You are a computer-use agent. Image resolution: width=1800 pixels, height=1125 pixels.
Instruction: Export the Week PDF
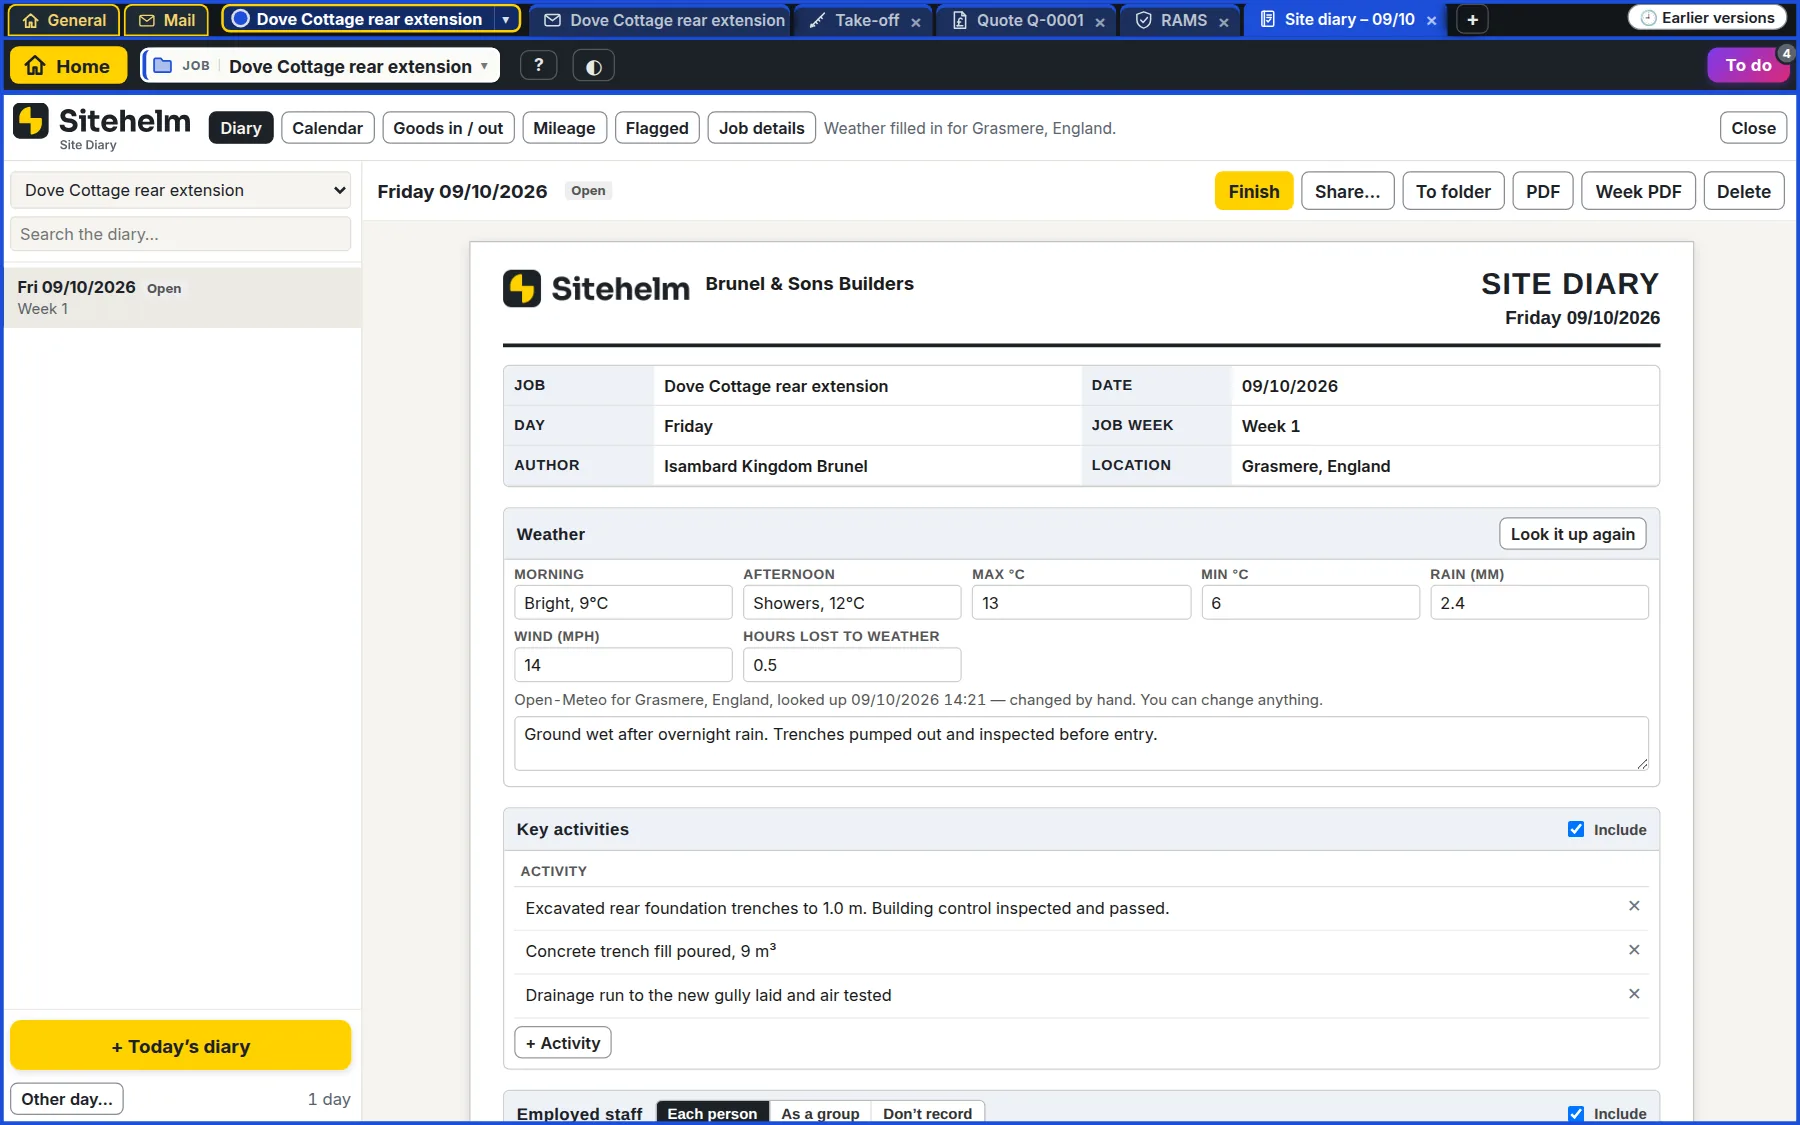[1638, 191]
